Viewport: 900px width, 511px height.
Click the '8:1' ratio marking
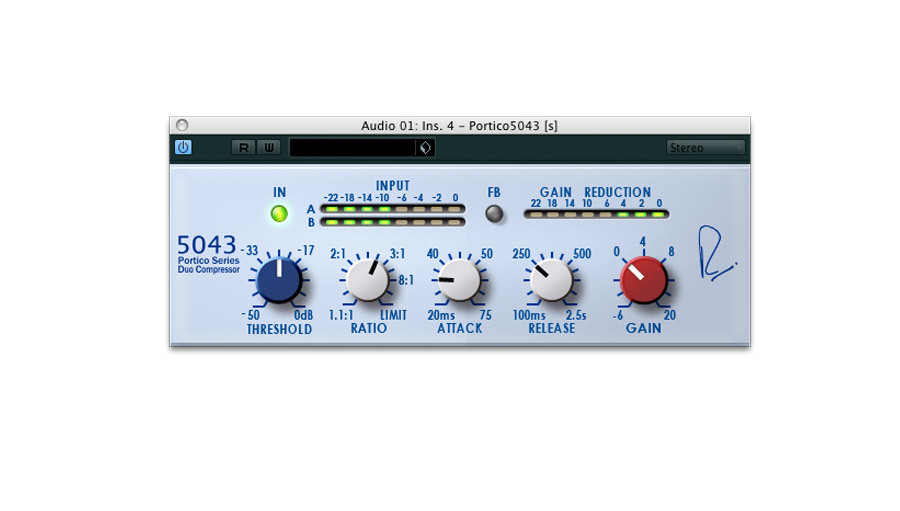coord(406,280)
